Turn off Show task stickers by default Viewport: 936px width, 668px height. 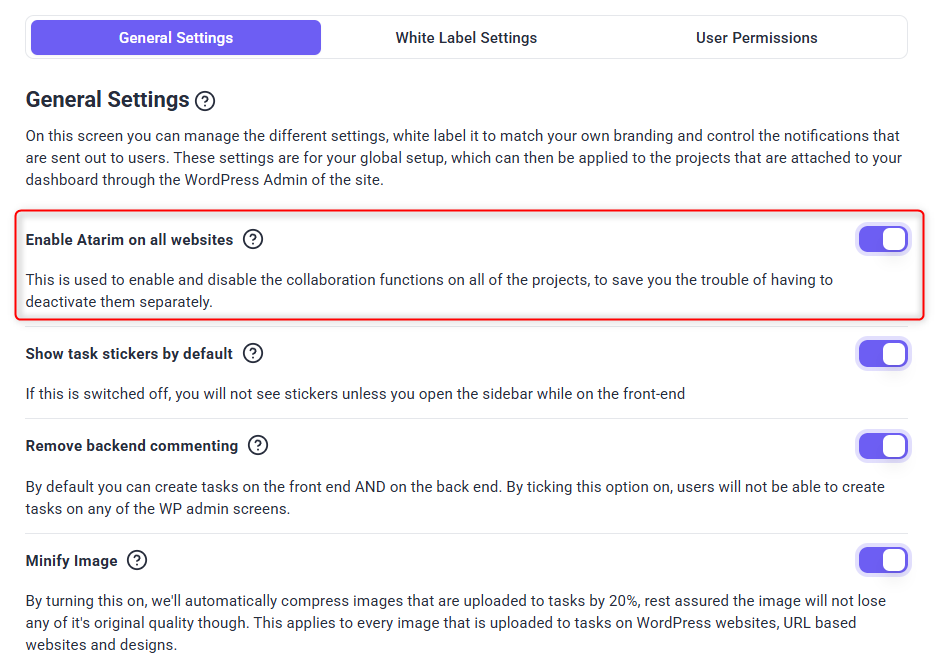tap(883, 354)
